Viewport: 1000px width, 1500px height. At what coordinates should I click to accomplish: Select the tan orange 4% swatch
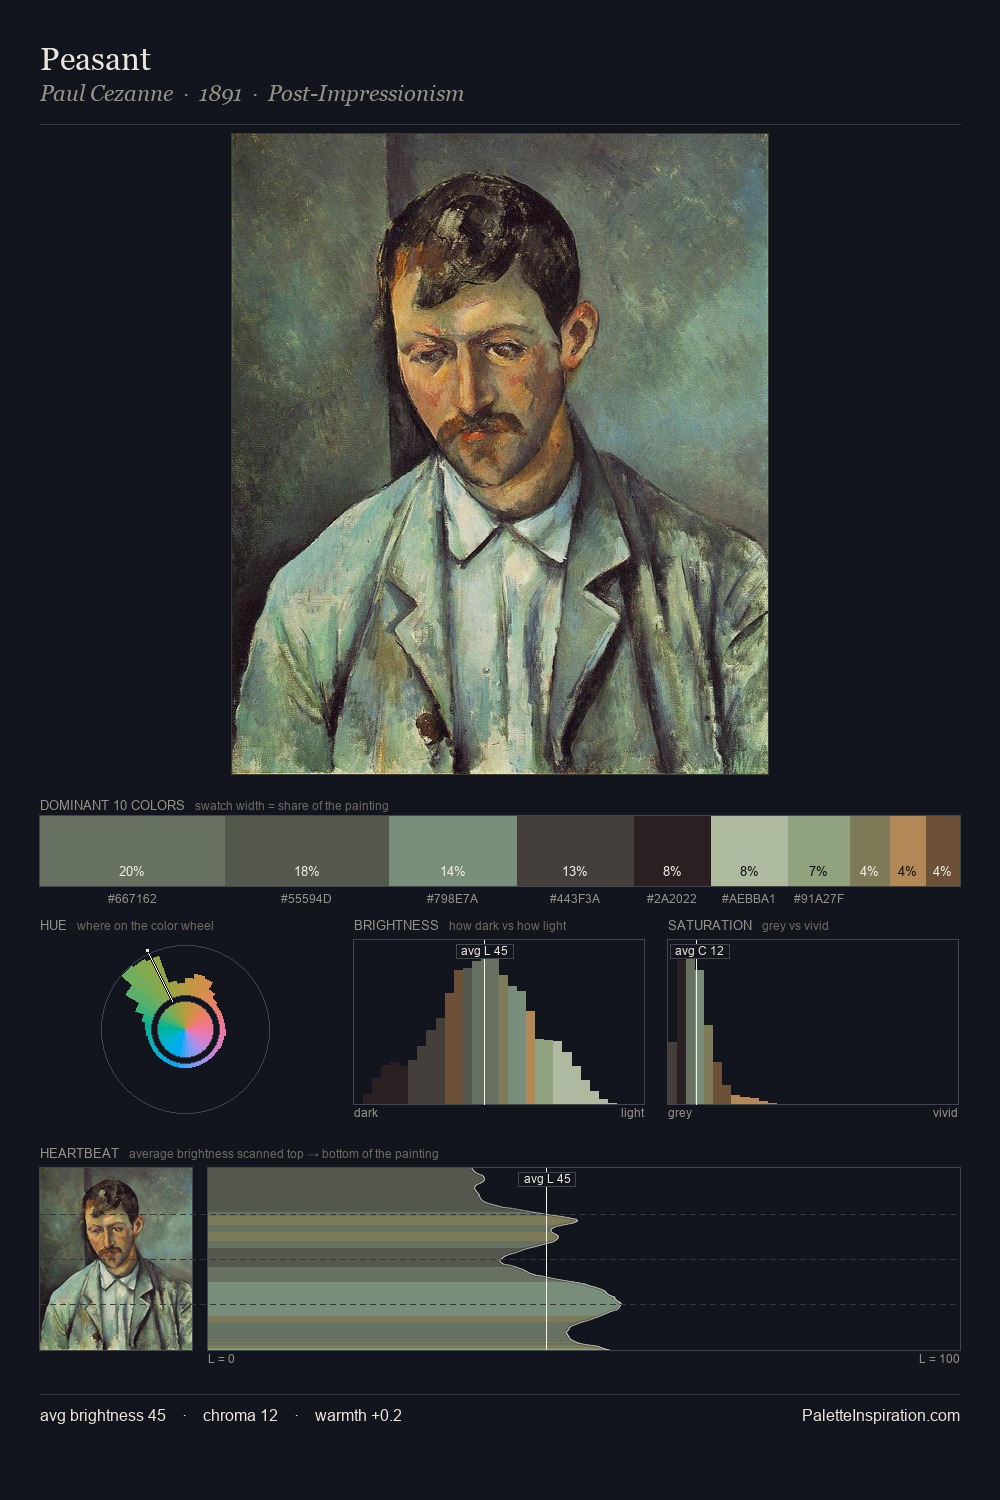click(908, 851)
